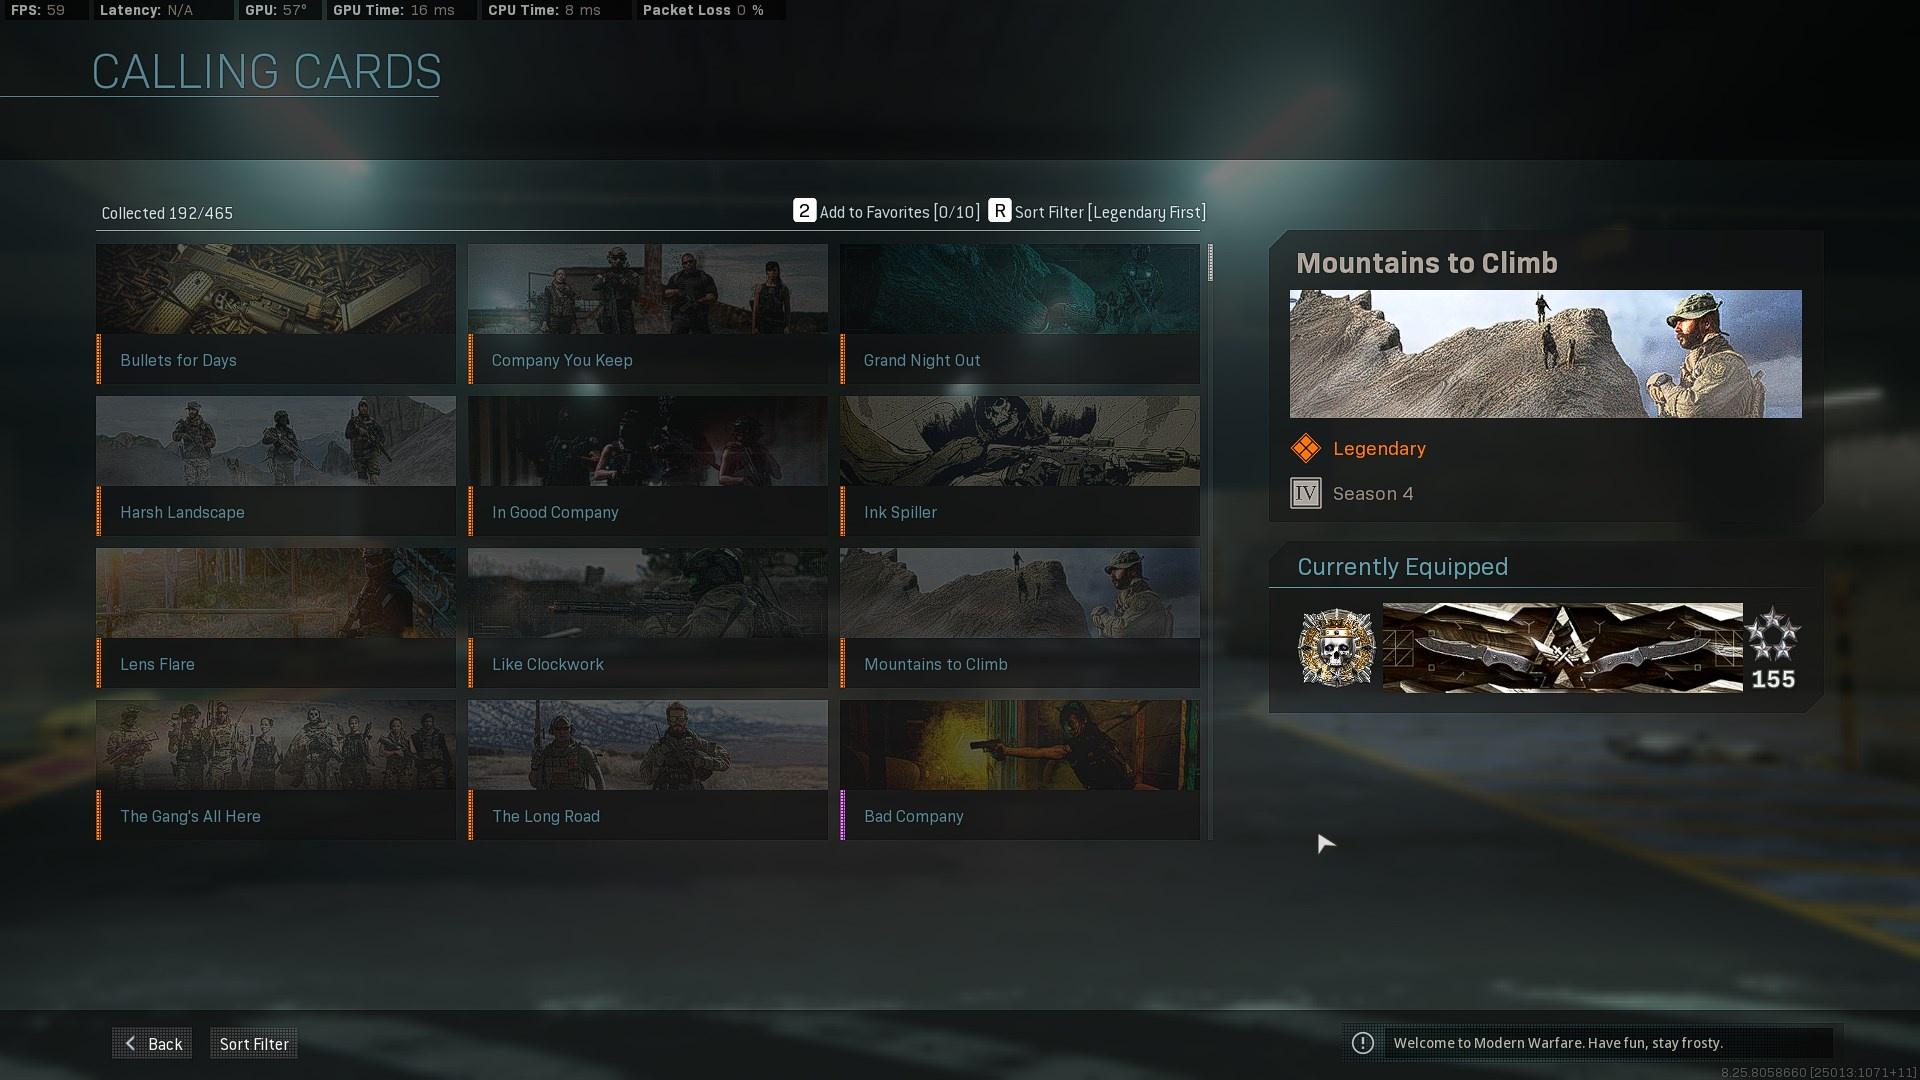Pick the Bad Company calling card
1920x1080 pixels.
coord(1020,770)
